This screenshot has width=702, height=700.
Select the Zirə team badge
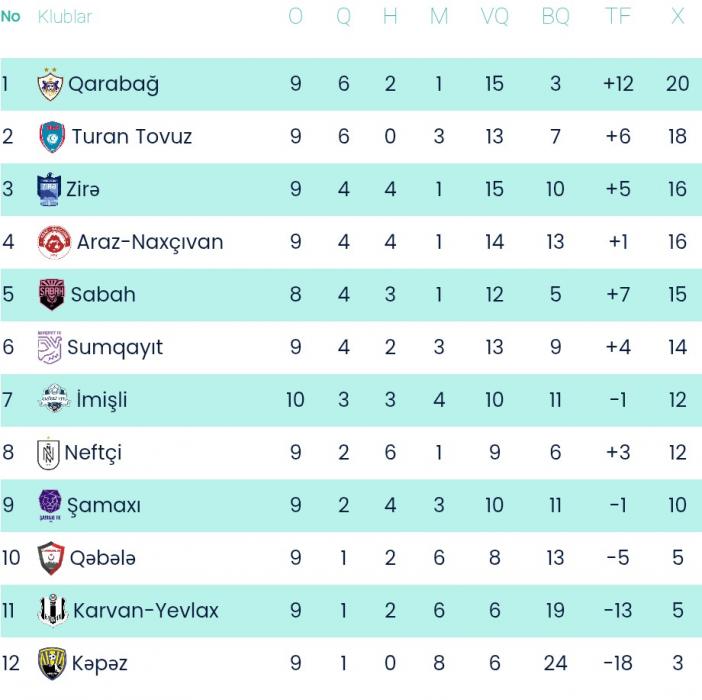(49, 189)
